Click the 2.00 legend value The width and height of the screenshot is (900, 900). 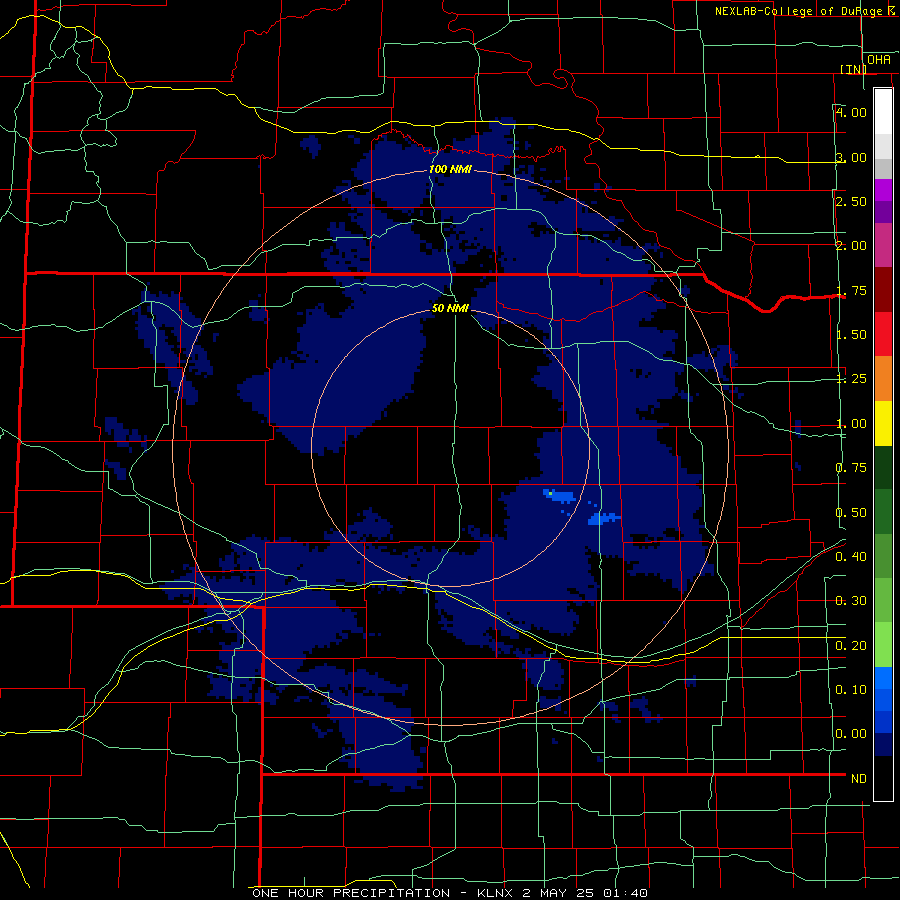pyautogui.click(x=851, y=246)
